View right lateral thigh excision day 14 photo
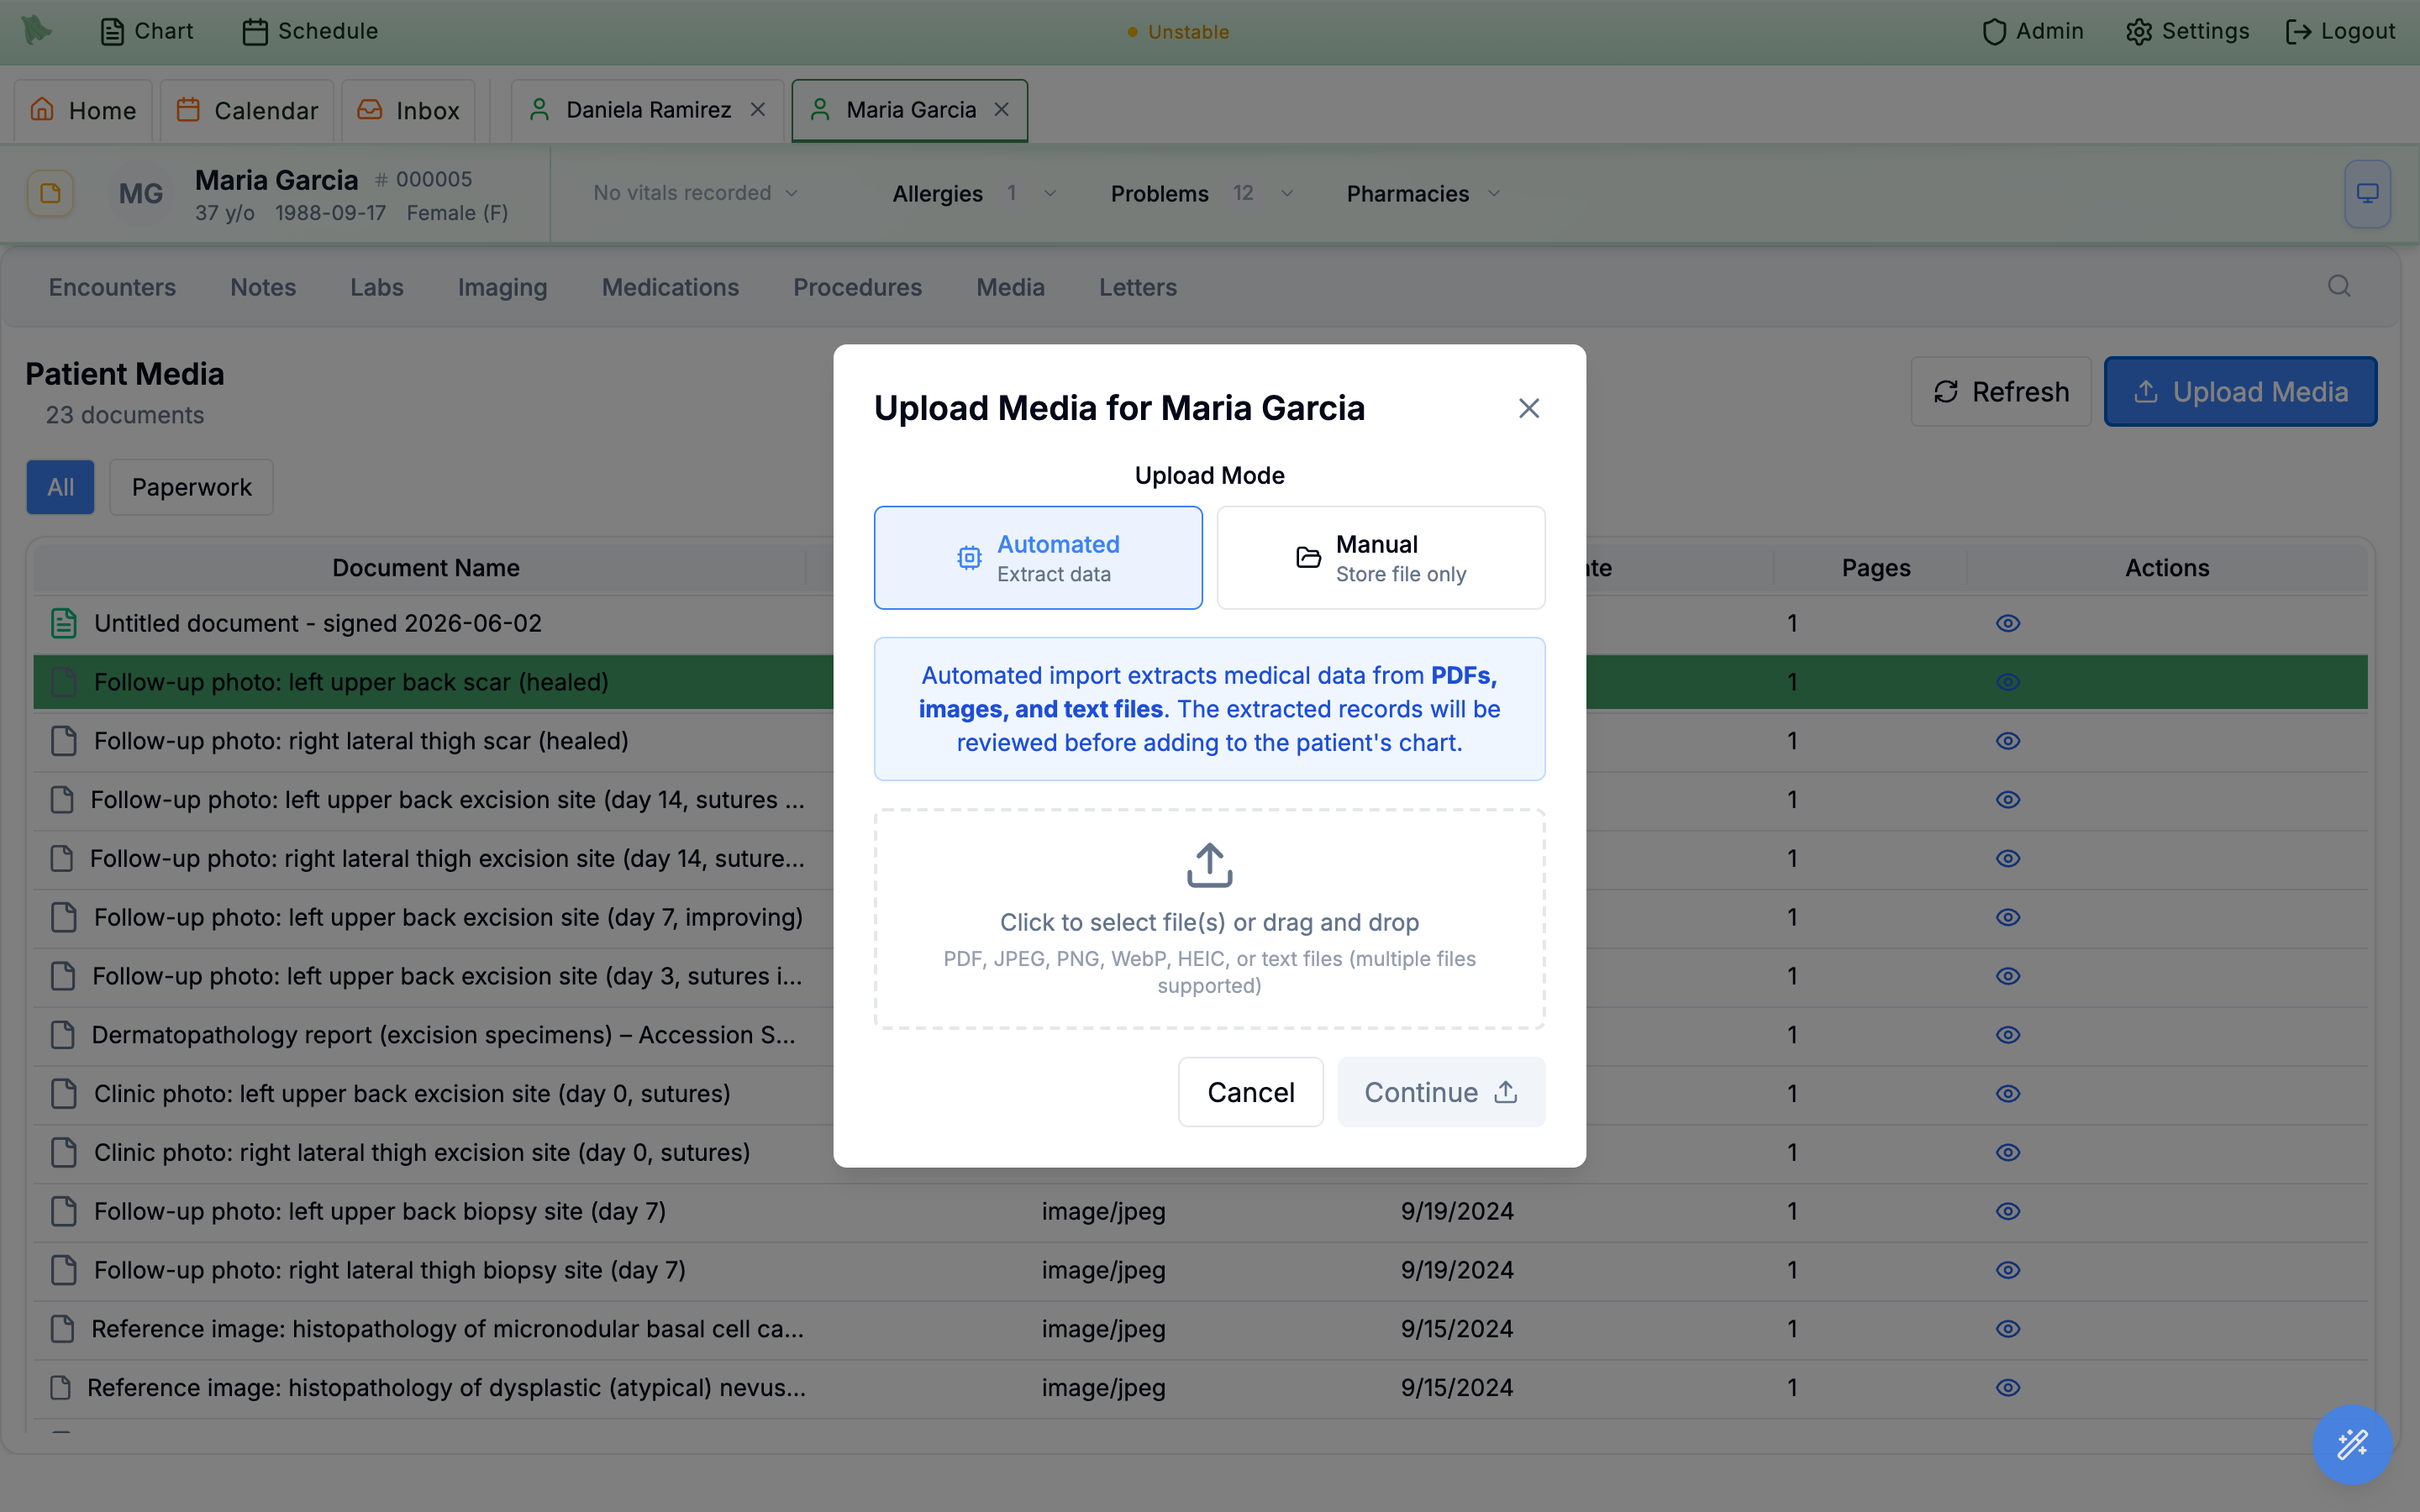 (x=2008, y=859)
